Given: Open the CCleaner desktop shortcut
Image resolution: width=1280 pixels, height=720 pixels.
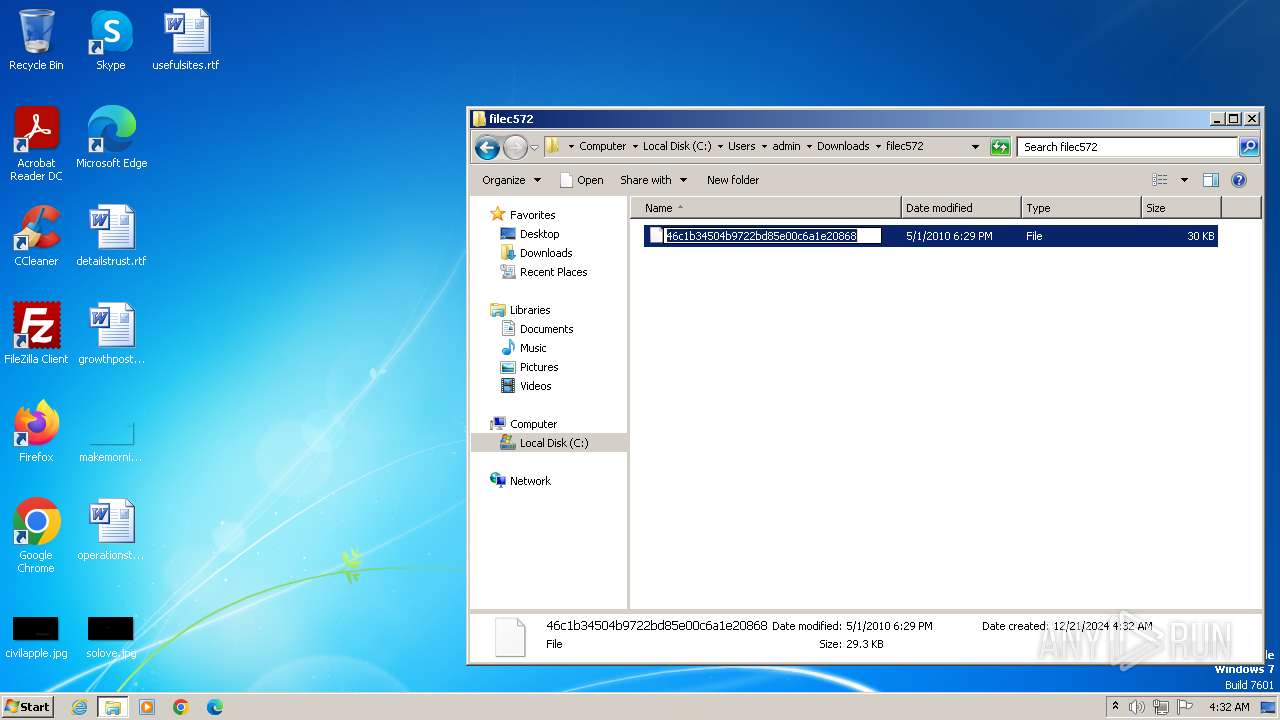Looking at the screenshot, I should [x=36, y=236].
